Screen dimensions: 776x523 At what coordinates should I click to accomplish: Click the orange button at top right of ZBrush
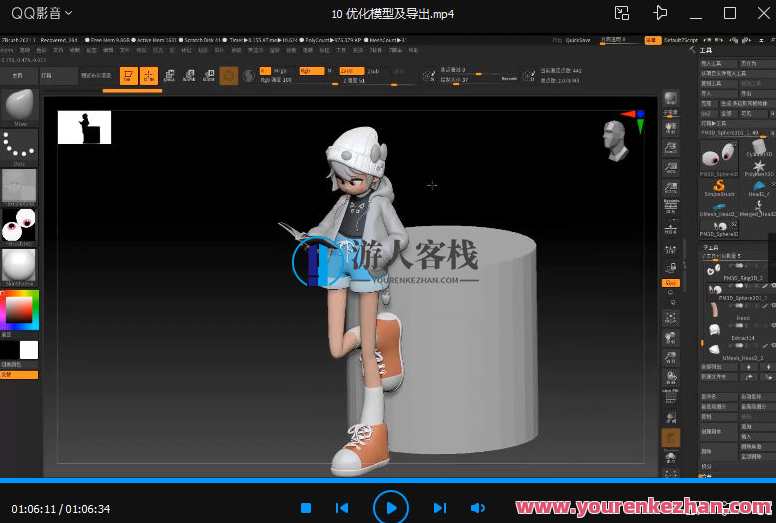coord(653,40)
